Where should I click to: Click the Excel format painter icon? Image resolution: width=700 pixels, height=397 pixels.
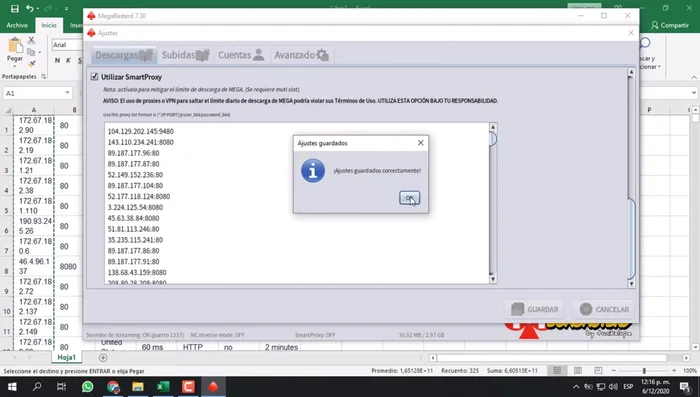click(31, 64)
